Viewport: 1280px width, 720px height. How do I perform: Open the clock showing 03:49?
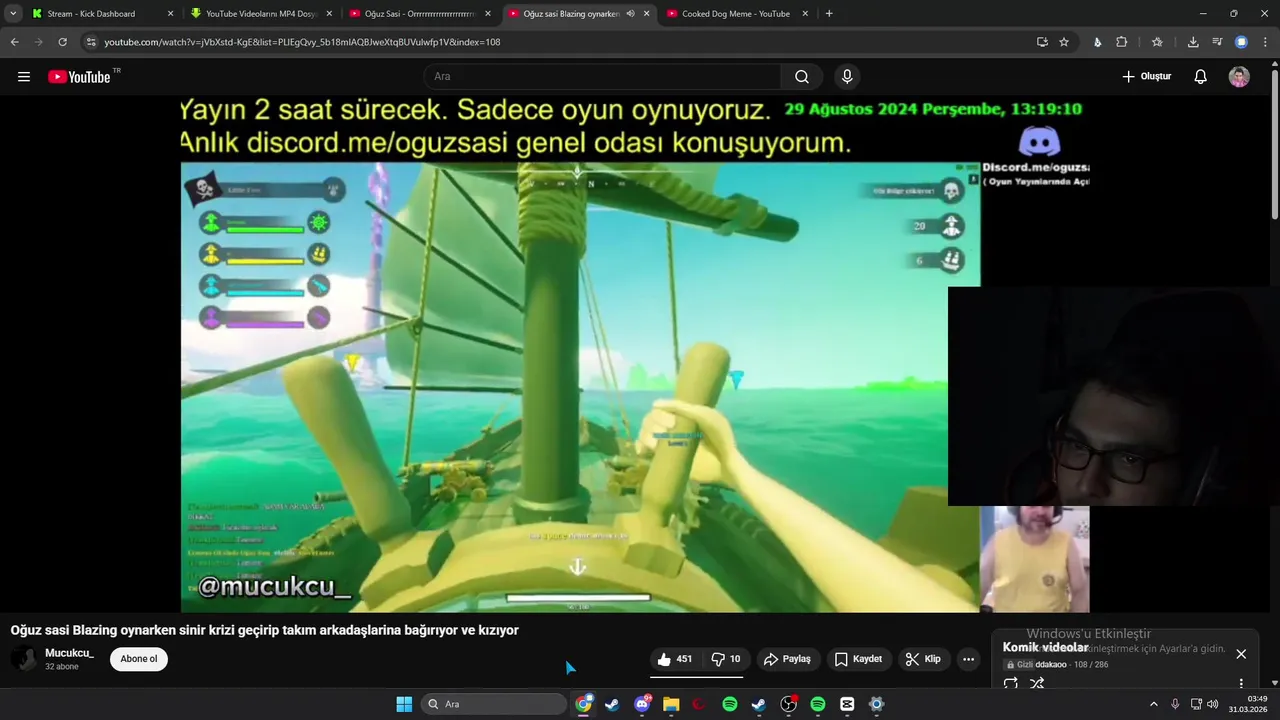[x=1249, y=704]
